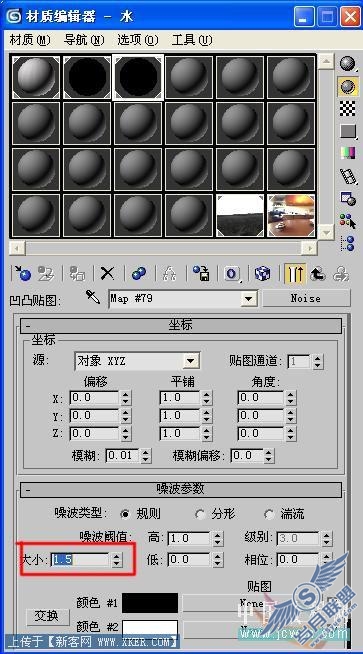Viewport: 363px width, 654px height.
Task: Toggle checkered Background pattern icon
Action: pos(348,108)
